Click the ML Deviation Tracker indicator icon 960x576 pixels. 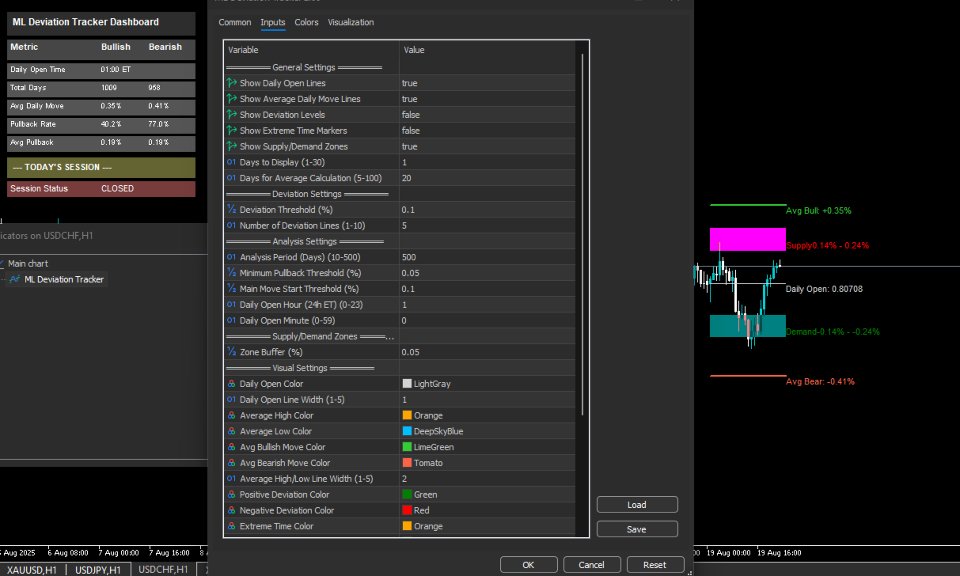(x=15, y=279)
